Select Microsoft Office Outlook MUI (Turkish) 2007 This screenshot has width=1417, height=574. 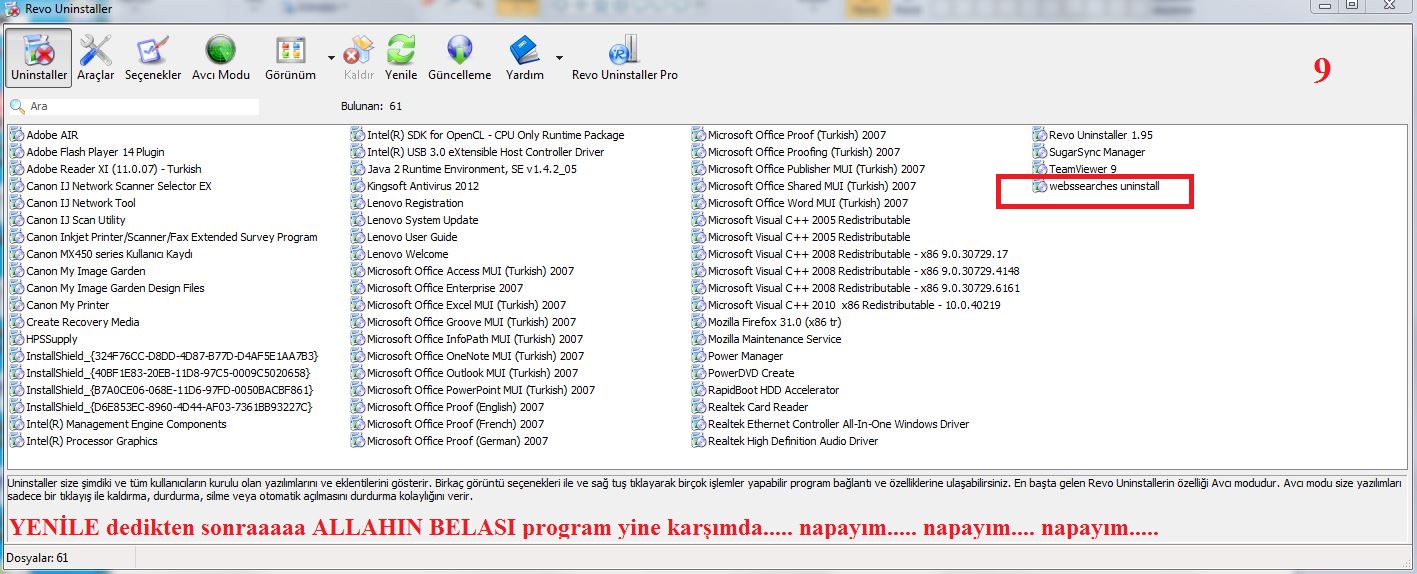465,373
